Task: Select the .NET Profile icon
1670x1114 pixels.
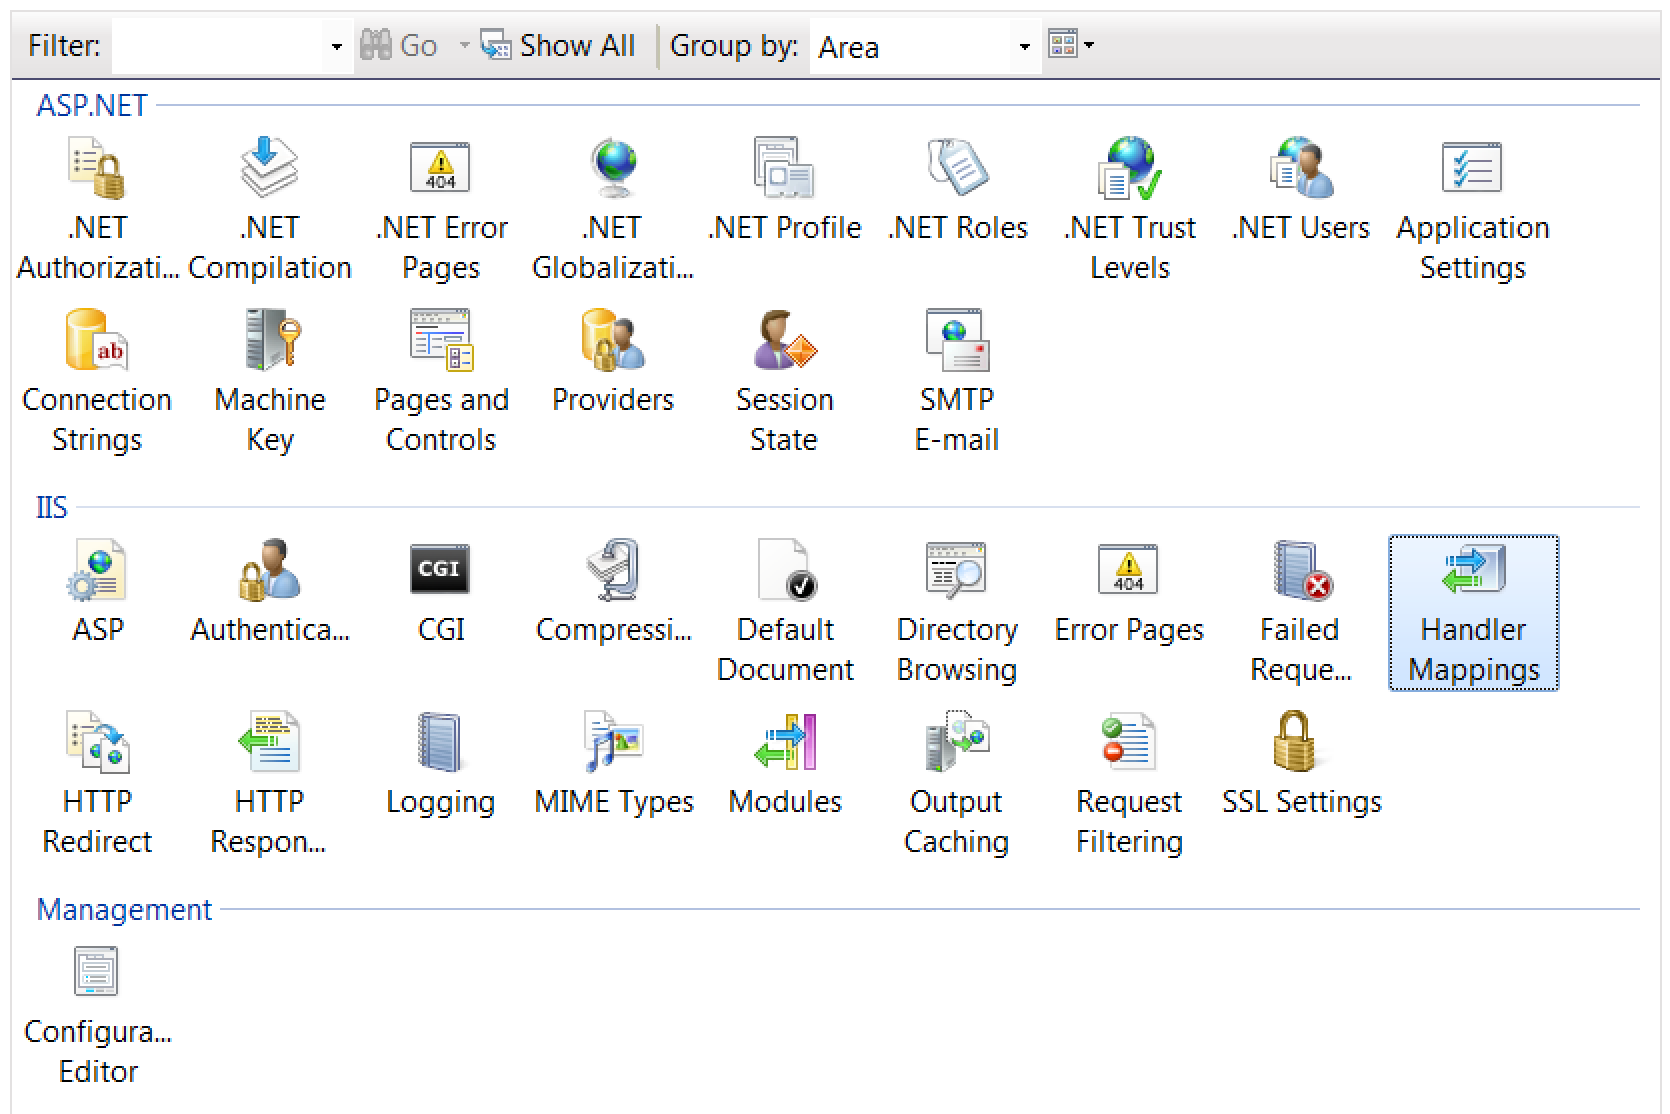Action: coord(785,168)
